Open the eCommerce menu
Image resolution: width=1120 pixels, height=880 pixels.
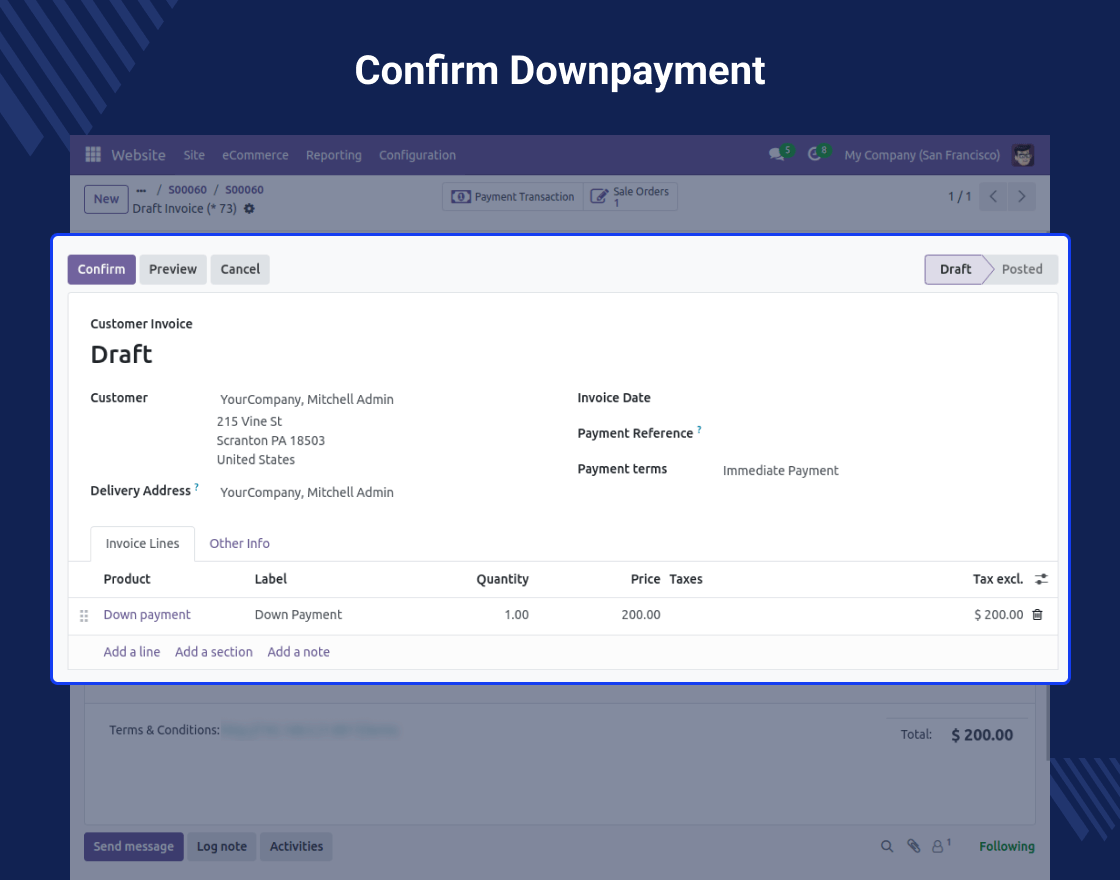point(255,155)
